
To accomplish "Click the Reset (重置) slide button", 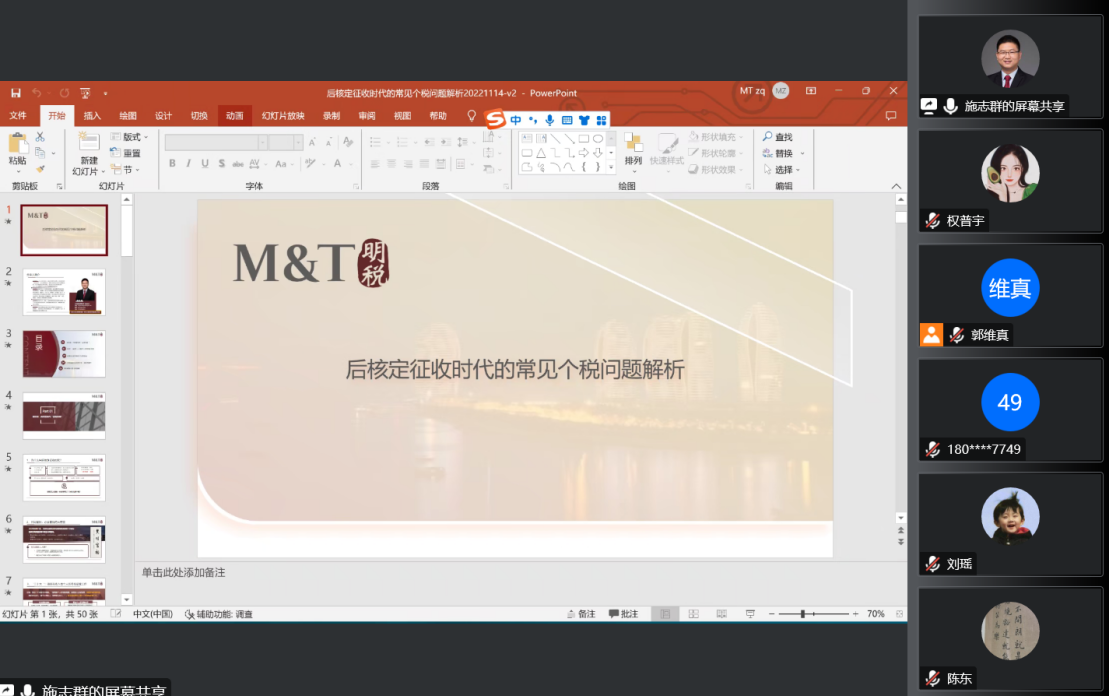I will coord(126,153).
